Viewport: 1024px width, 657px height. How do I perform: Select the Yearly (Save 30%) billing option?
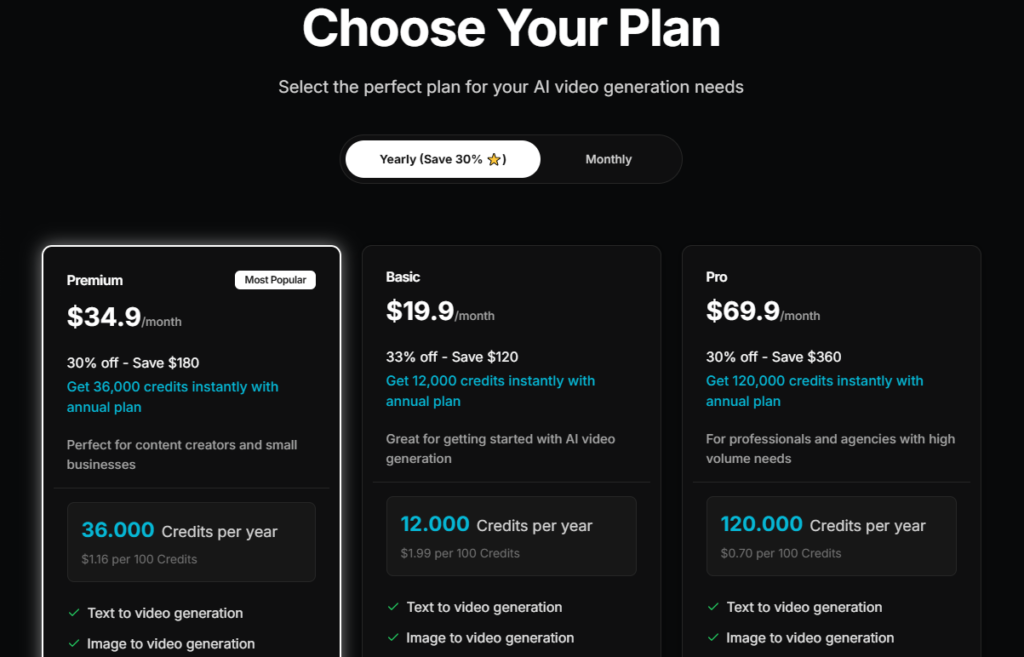pyautogui.click(x=443, y=159)
